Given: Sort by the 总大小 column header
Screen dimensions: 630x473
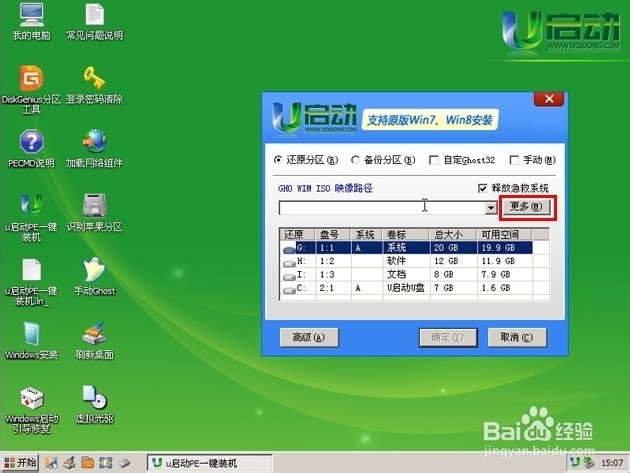Looking at the screenshot, I should (452, 234).
